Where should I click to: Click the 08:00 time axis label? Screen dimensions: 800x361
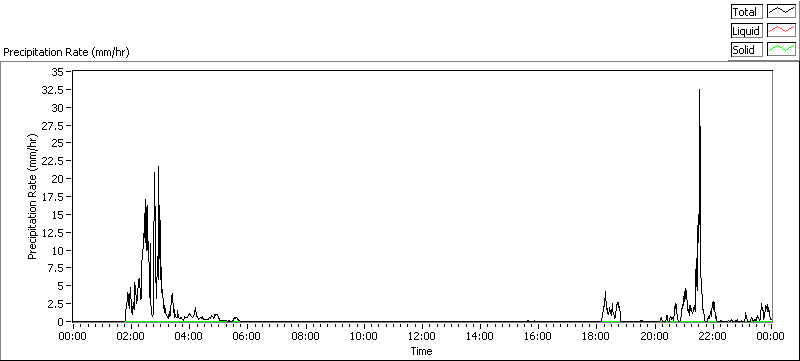point(306,337)
